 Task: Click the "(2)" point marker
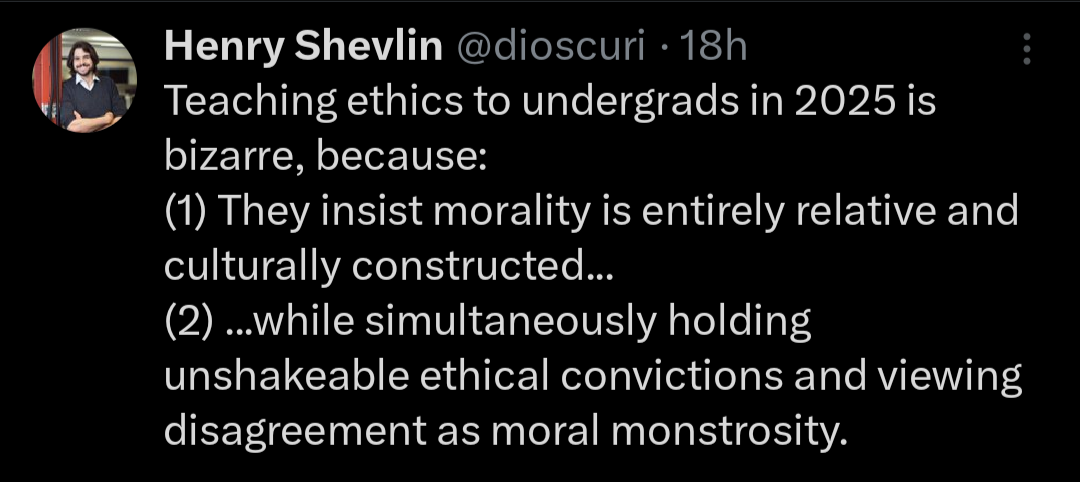tap(184, 321)
